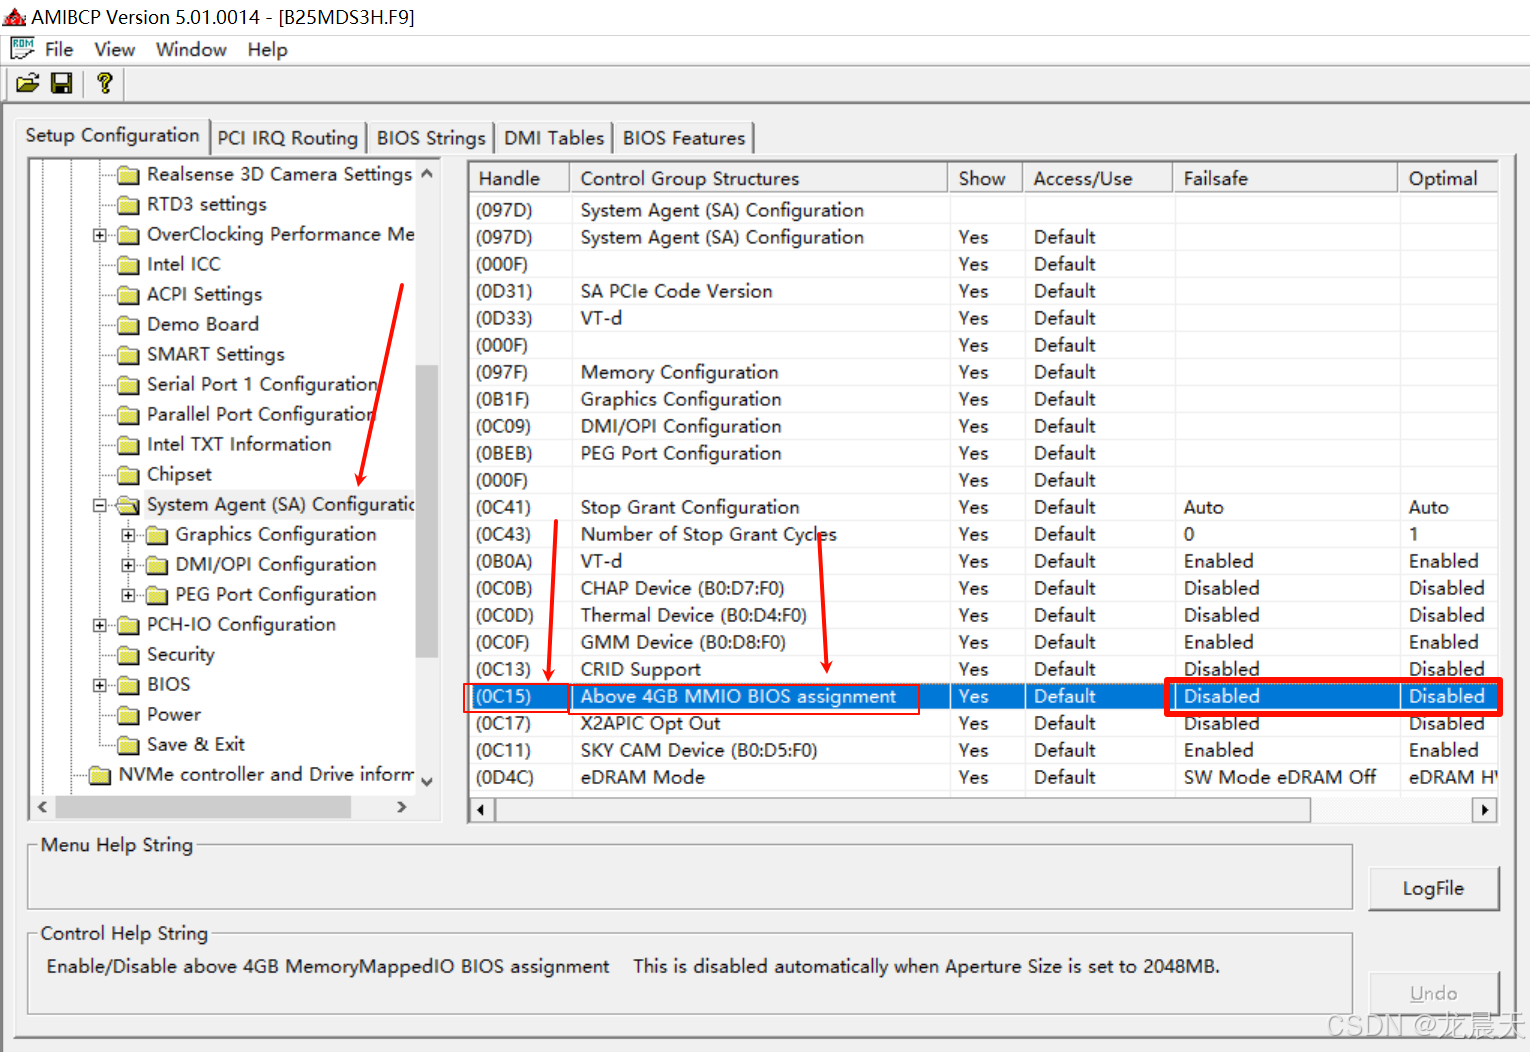Image resolution: width=1530 pixels, height=1052 pixels.
Task: Select the X2APIC Opt Out row
Action: [x=983, y=723]
